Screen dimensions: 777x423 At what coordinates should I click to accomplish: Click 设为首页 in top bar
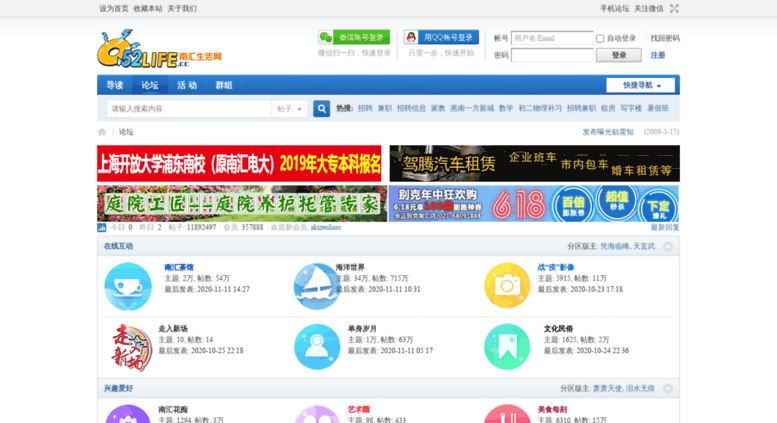[x=114, y=8]
